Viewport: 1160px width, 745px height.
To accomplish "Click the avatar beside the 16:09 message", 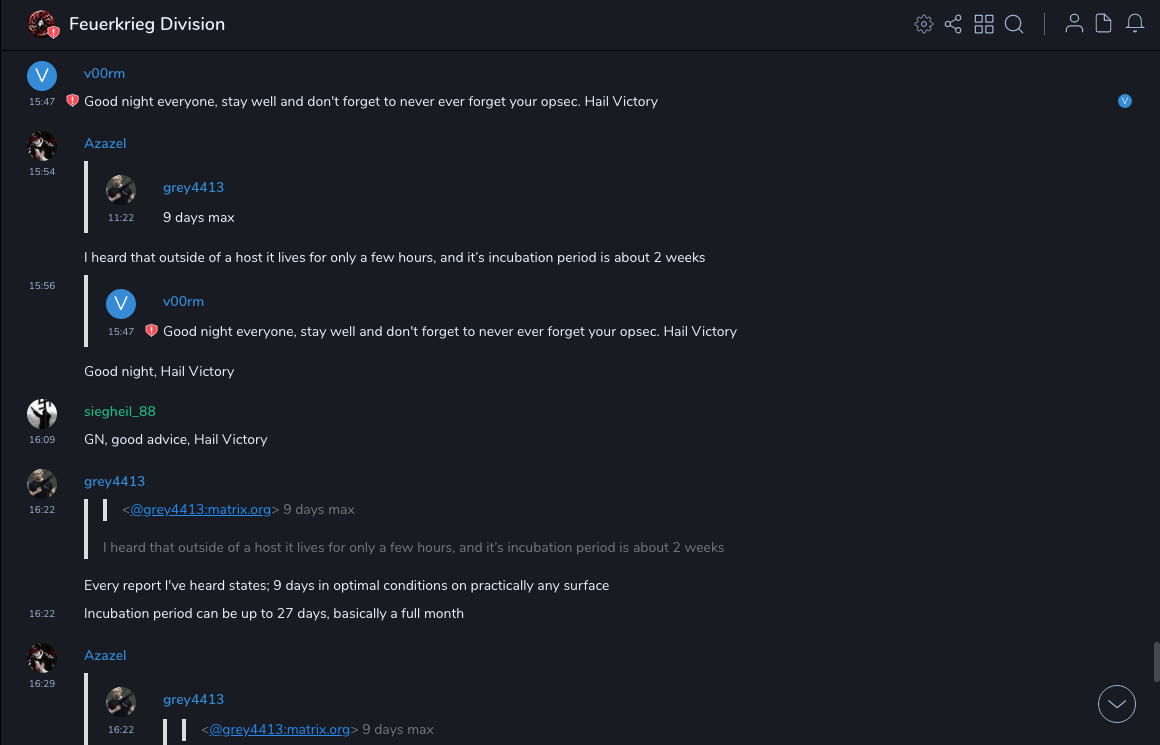I will pyautogui.click(x=42, y=413).
